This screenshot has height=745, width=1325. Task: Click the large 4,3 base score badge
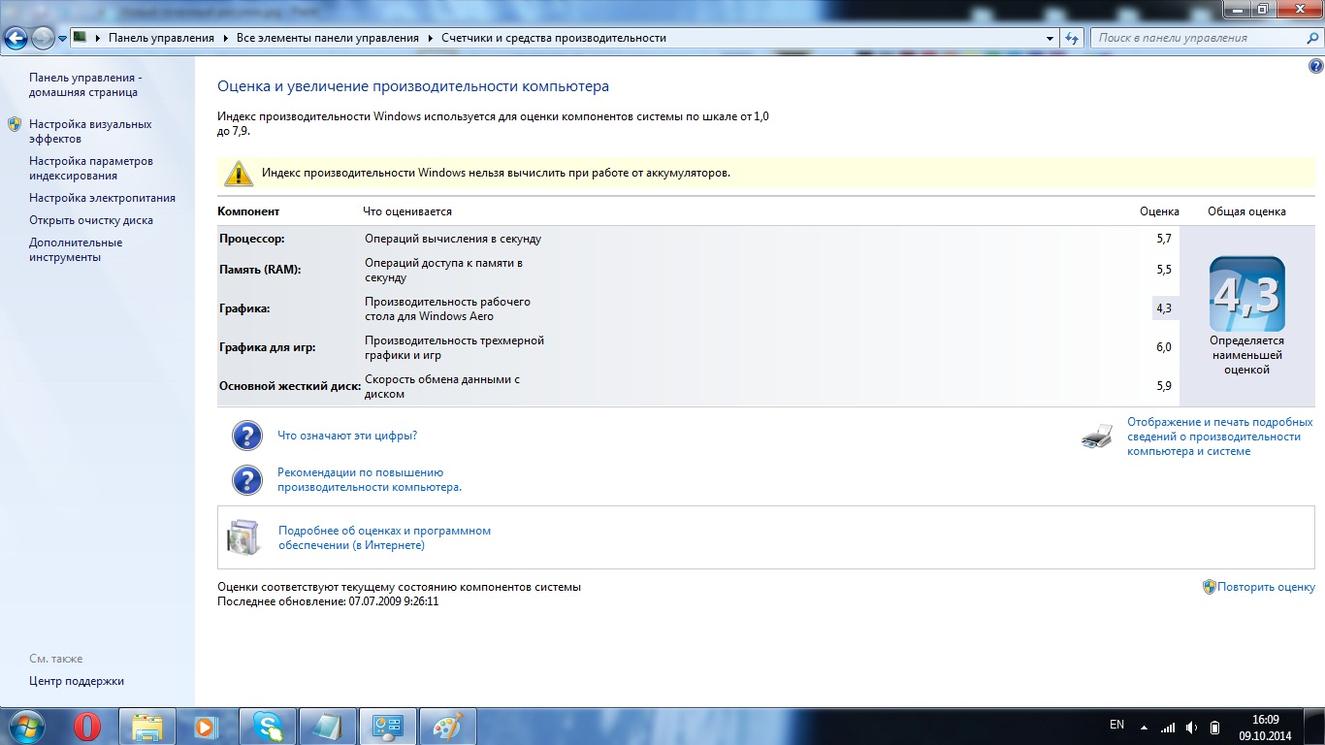[1247, 294]
